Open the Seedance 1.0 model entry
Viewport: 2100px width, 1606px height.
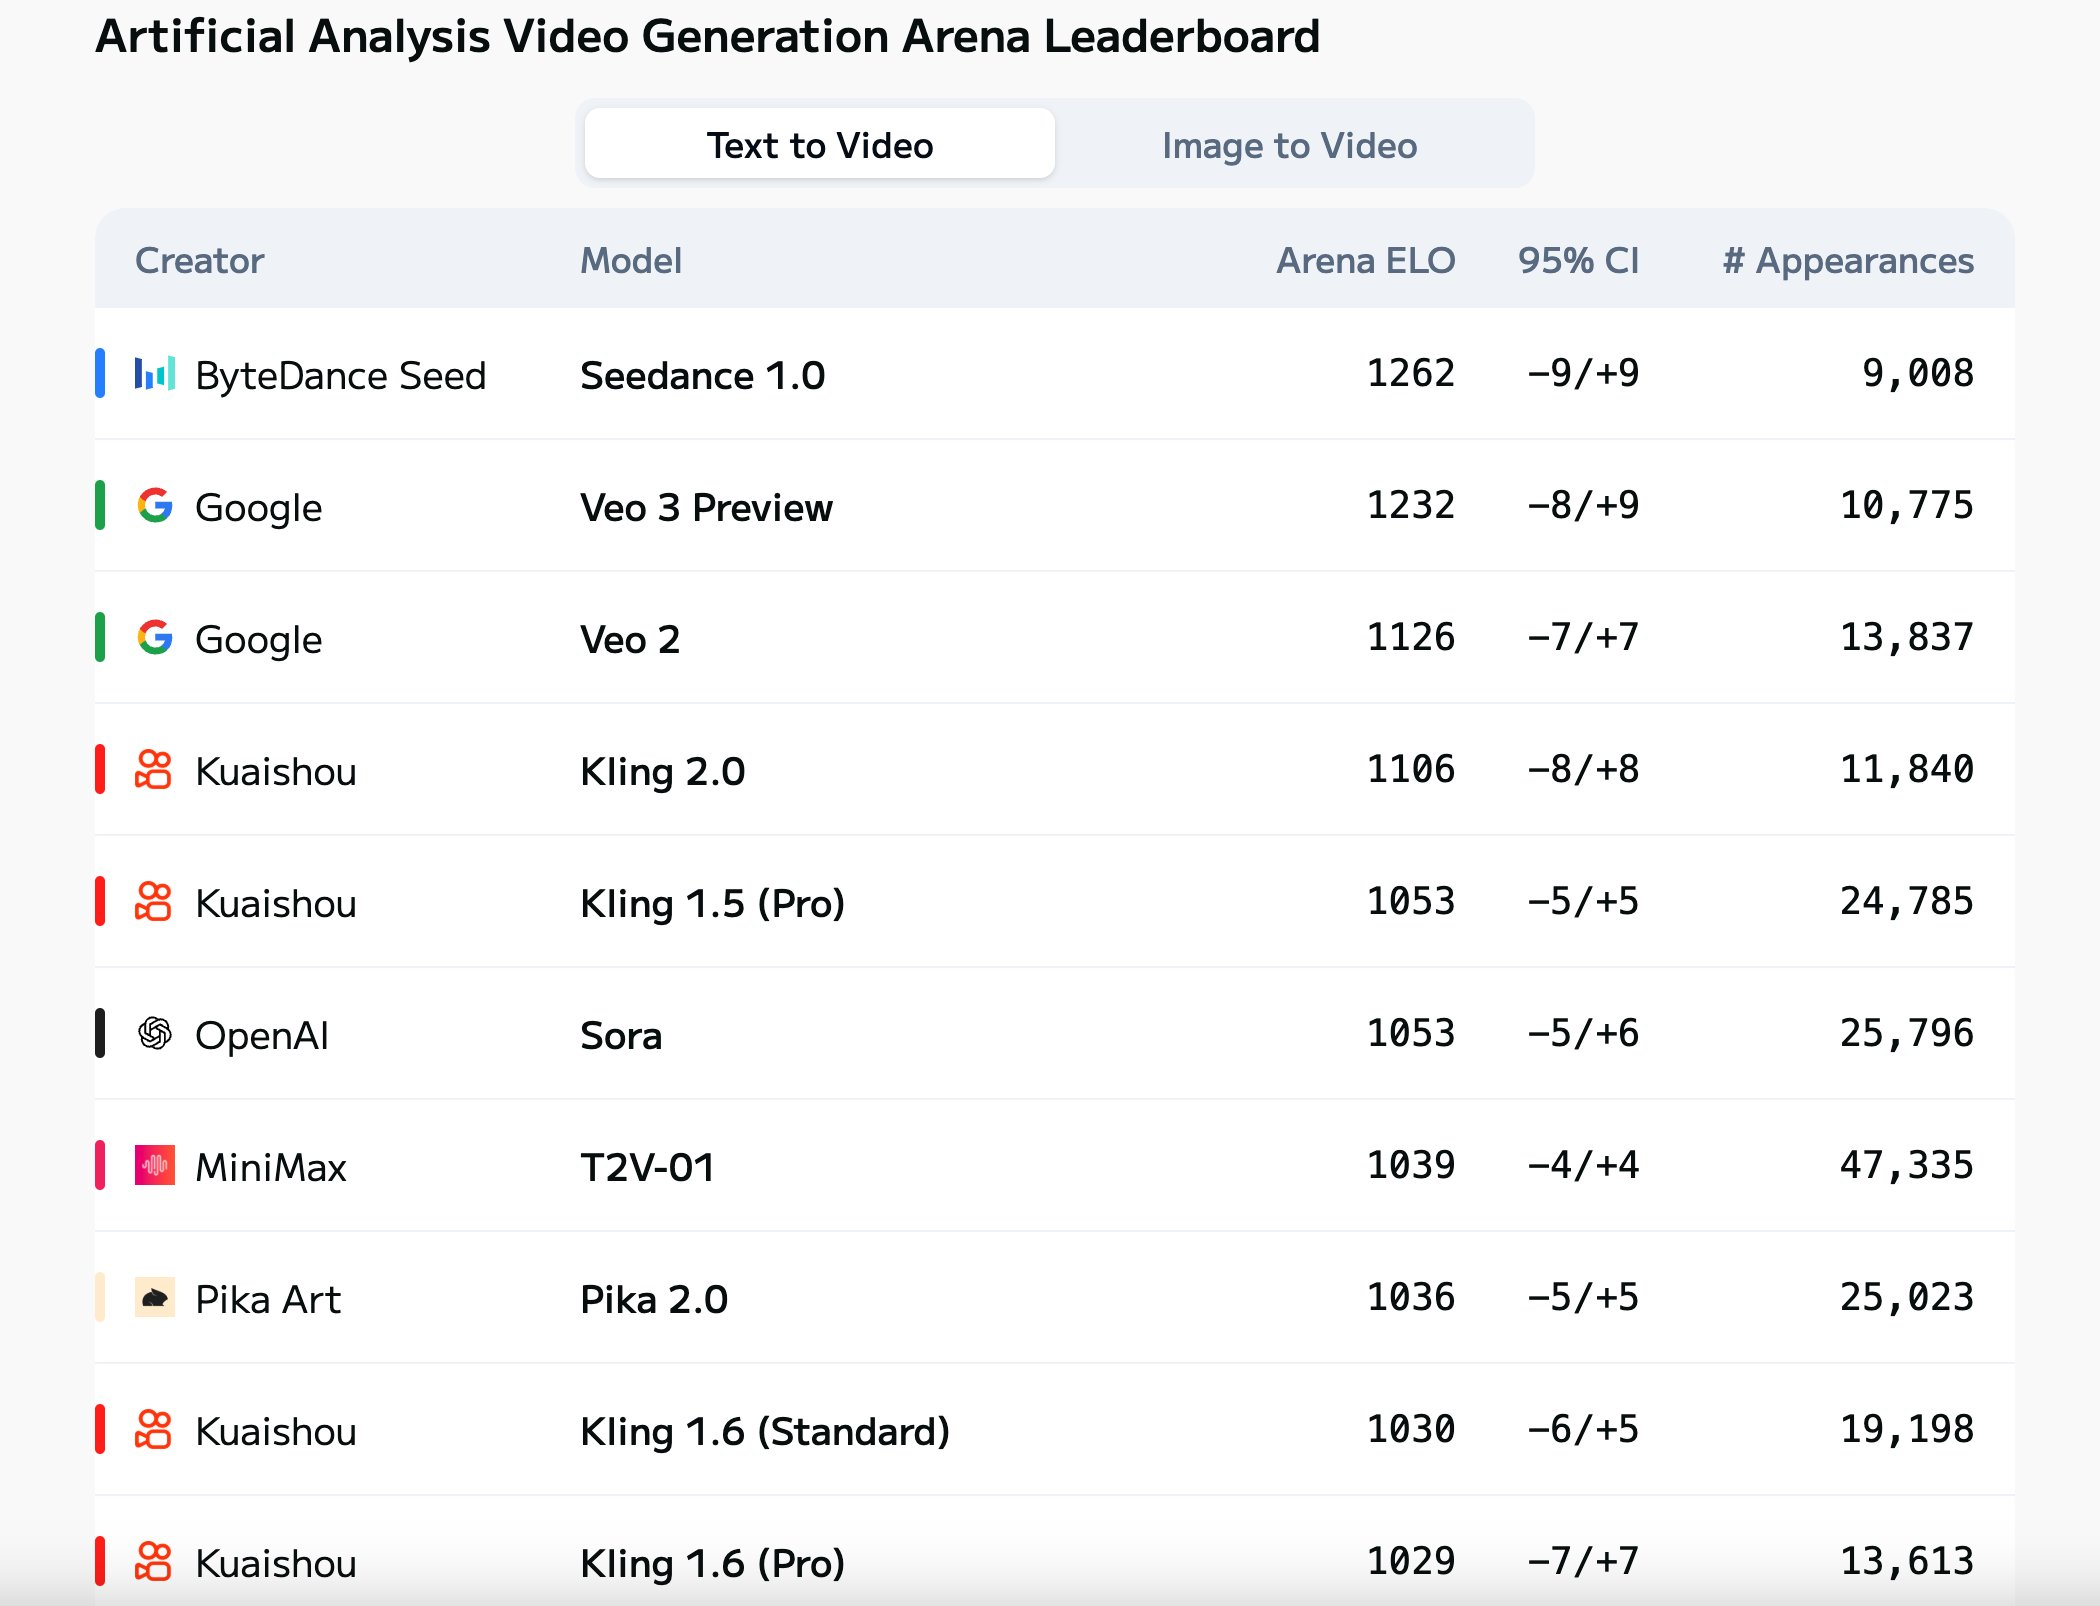pos(703,375)
